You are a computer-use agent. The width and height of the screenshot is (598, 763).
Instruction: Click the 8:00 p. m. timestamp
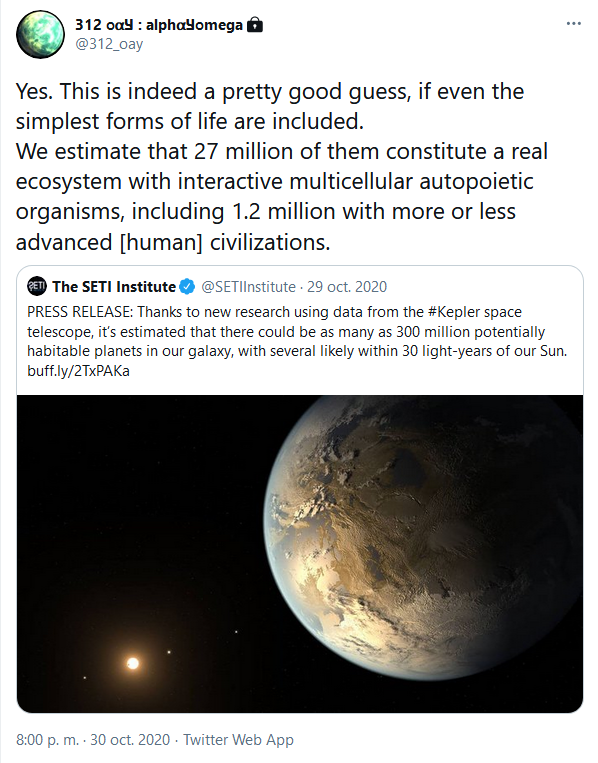pos(47,740)
